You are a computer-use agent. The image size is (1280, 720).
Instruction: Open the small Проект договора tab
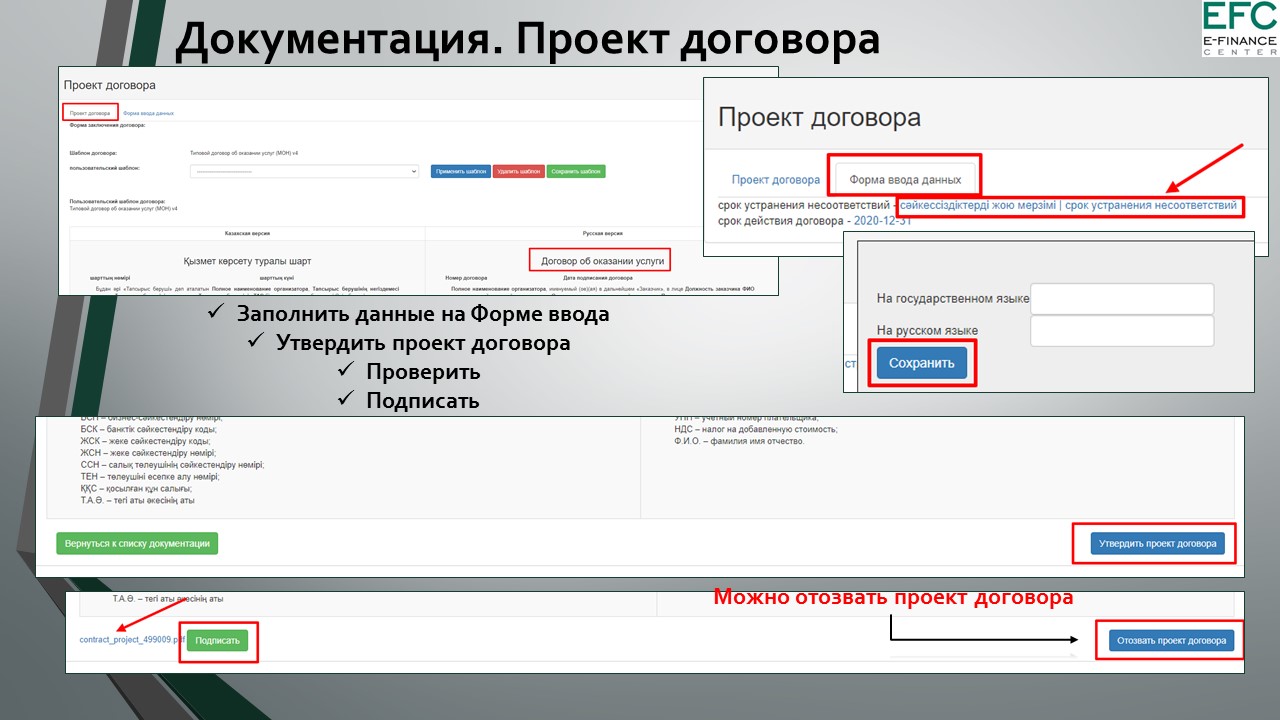[x=90, y=113]
